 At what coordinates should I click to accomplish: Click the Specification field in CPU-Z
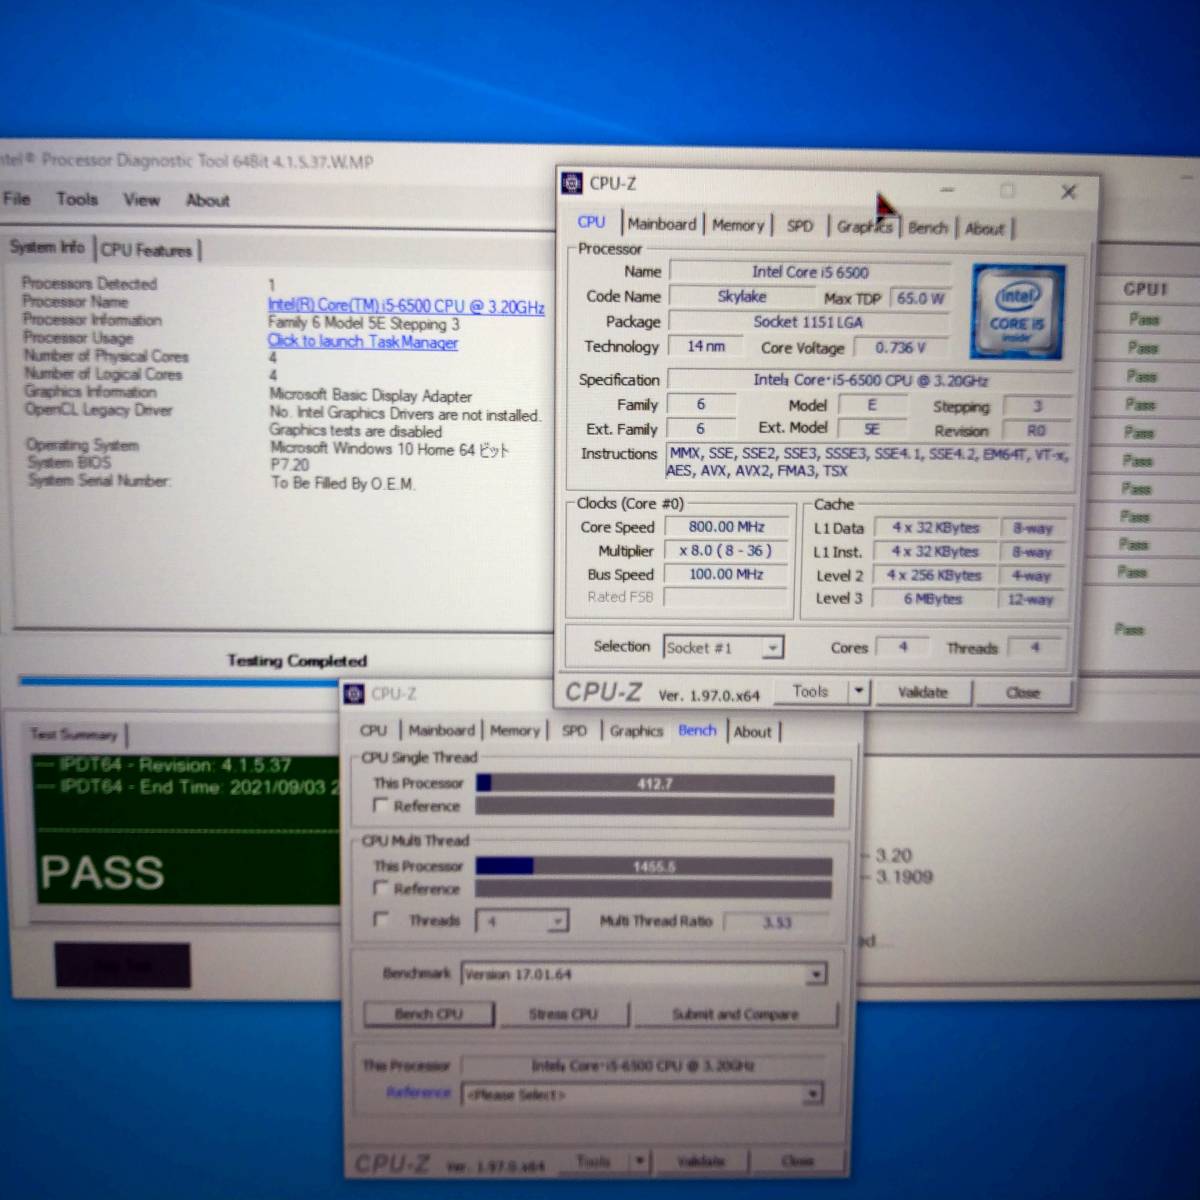(x=871, y=380)
